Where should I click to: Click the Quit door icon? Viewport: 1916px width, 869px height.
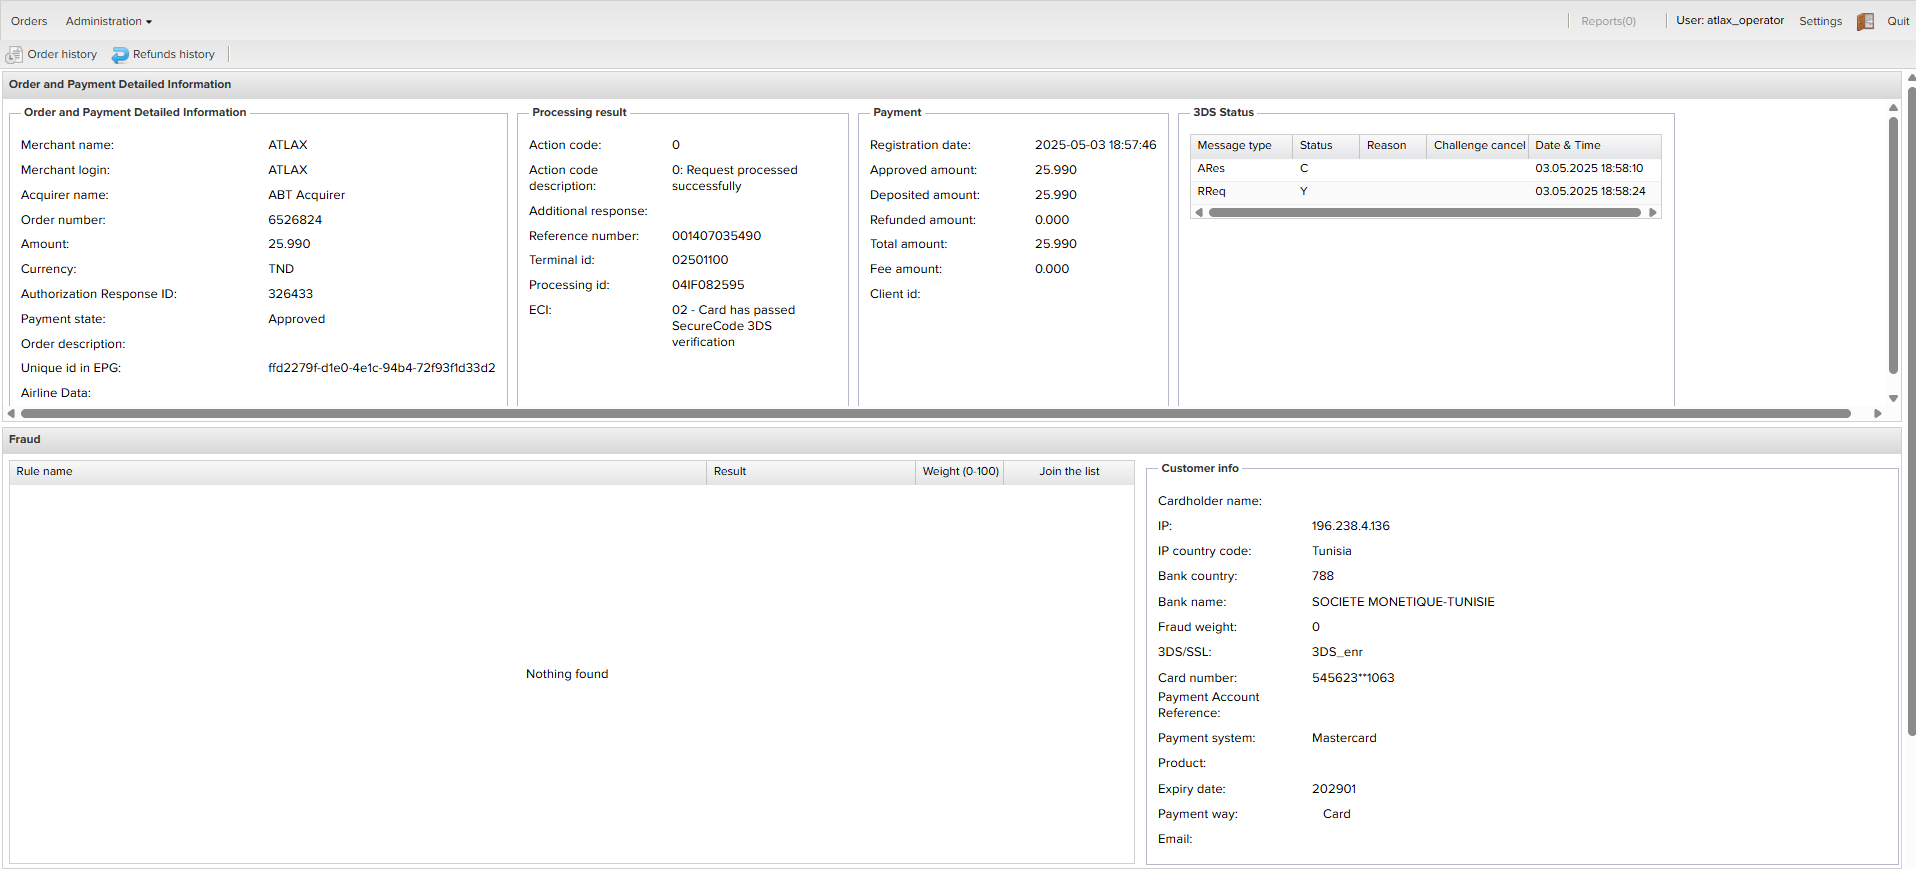1865,21
